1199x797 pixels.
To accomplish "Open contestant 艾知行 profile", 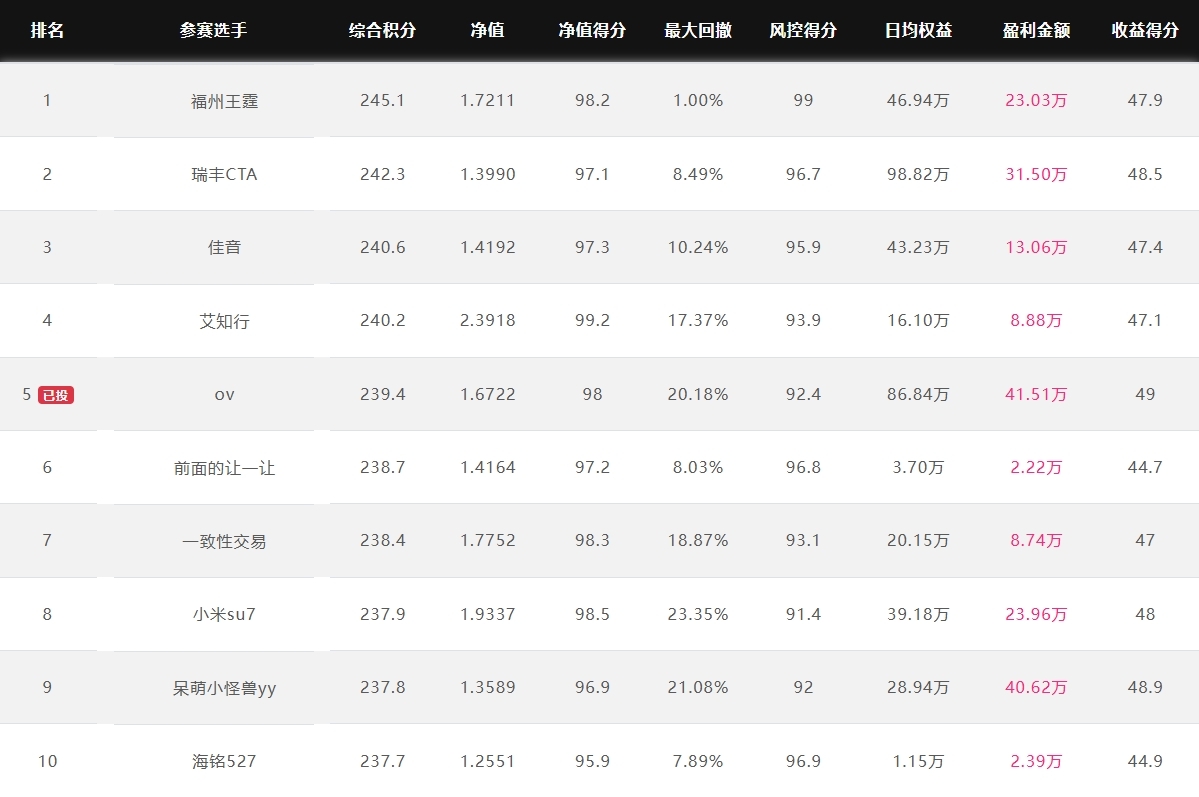I will (224, 320).
